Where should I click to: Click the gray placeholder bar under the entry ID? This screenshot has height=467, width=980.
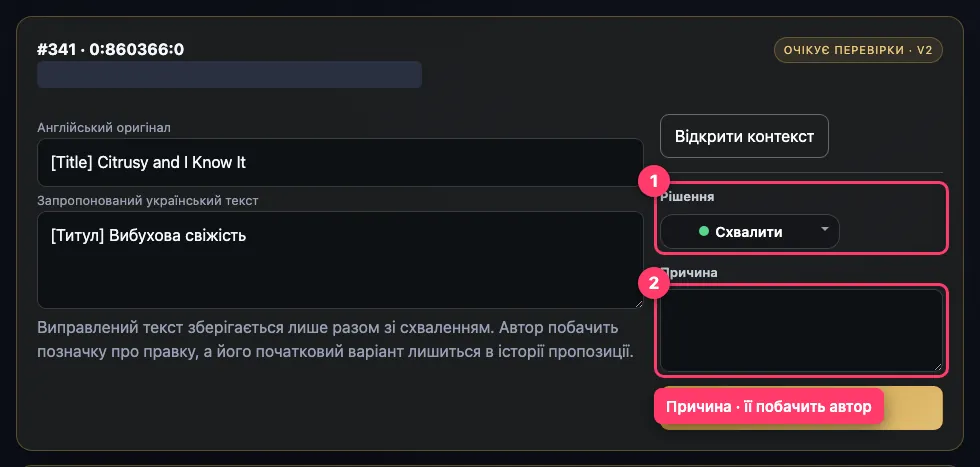pos(229,74)
